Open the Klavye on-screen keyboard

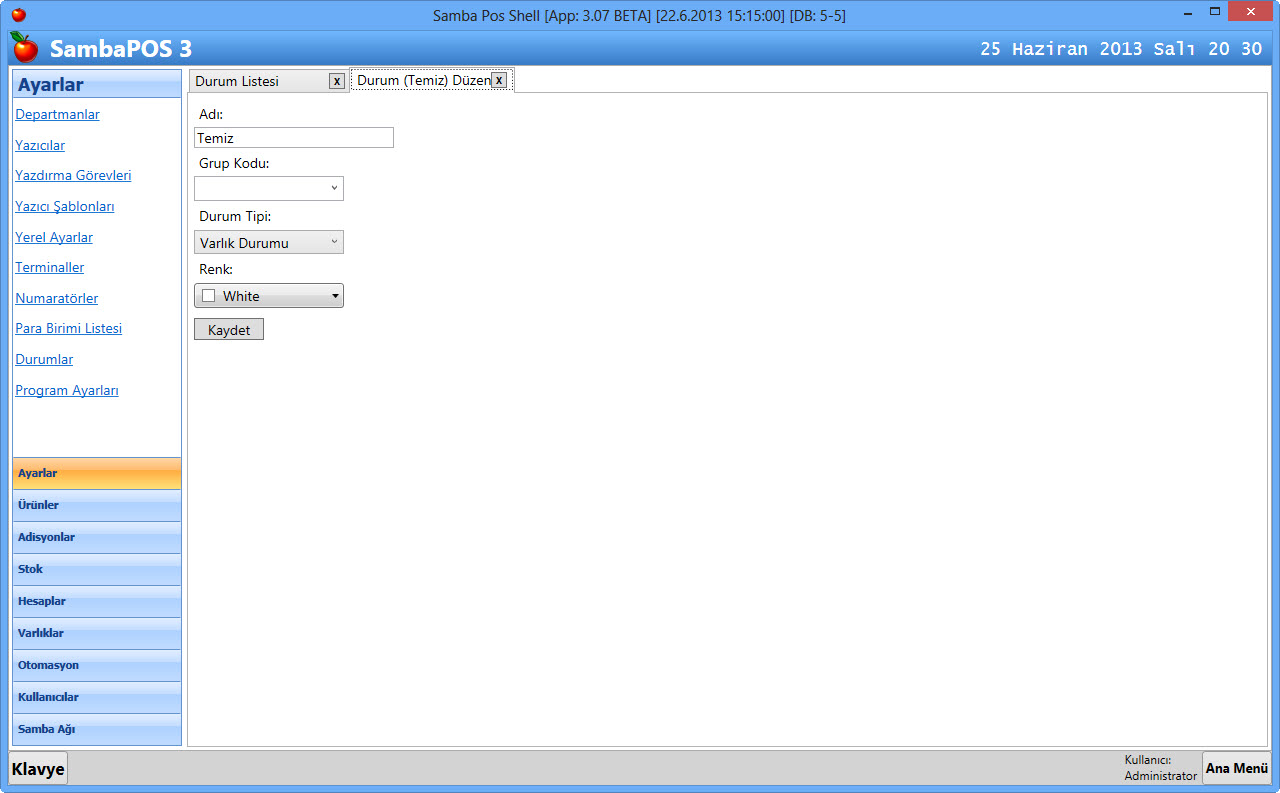point(38,768)
